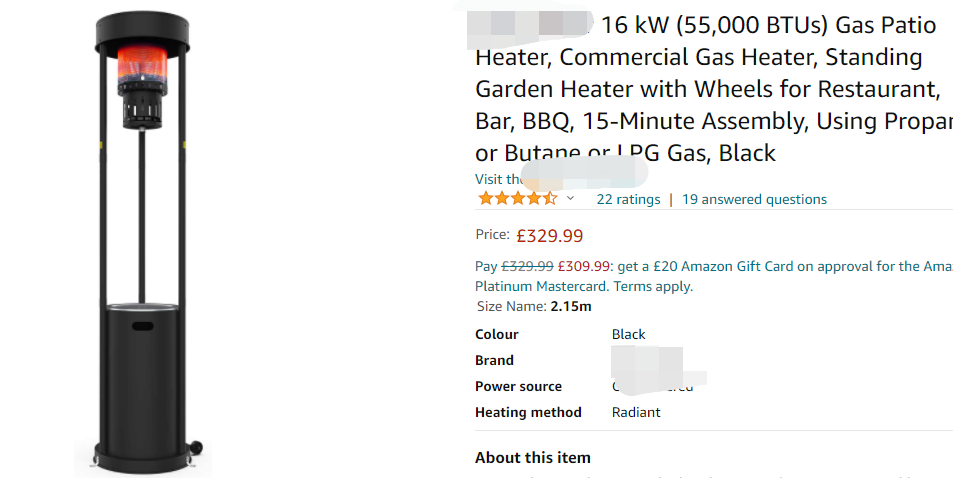Click the star rating icons
The width and height of the screenshot is (953, 478).
517,198
